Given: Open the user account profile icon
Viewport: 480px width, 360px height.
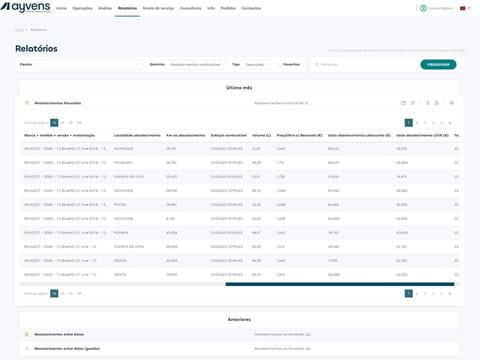Looking at the screenshot, I should (x=423, y=8).
